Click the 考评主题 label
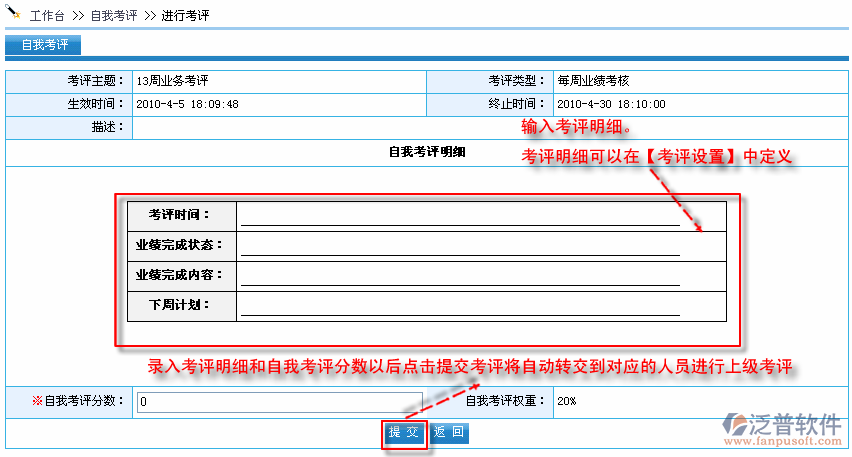852x457 pixels. pyautogui.click(x=95, y=81)
